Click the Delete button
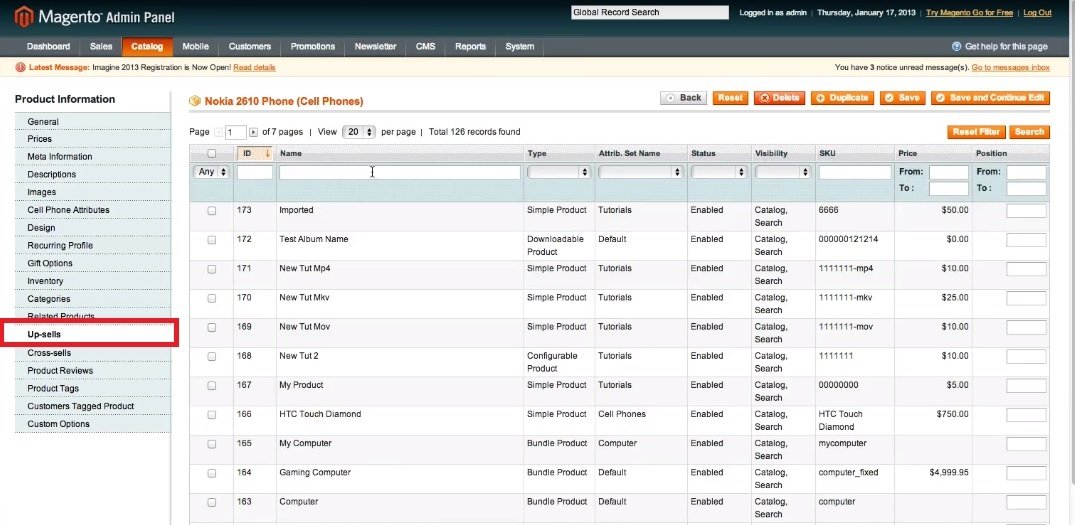Screen dimensions: 1075x525 click(x=780, y=98)
